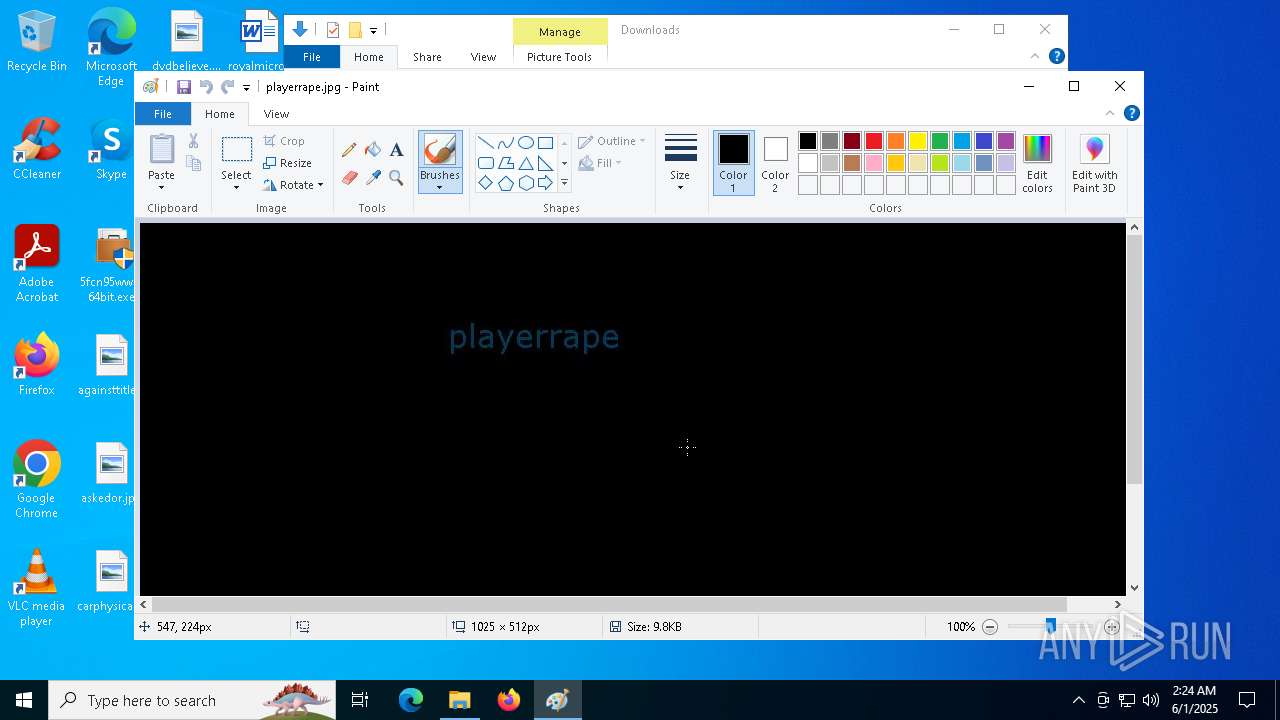Select the Eraser tool
Image resolution: width=1280 pixels, height=720 pixels.
coord(349,178)
